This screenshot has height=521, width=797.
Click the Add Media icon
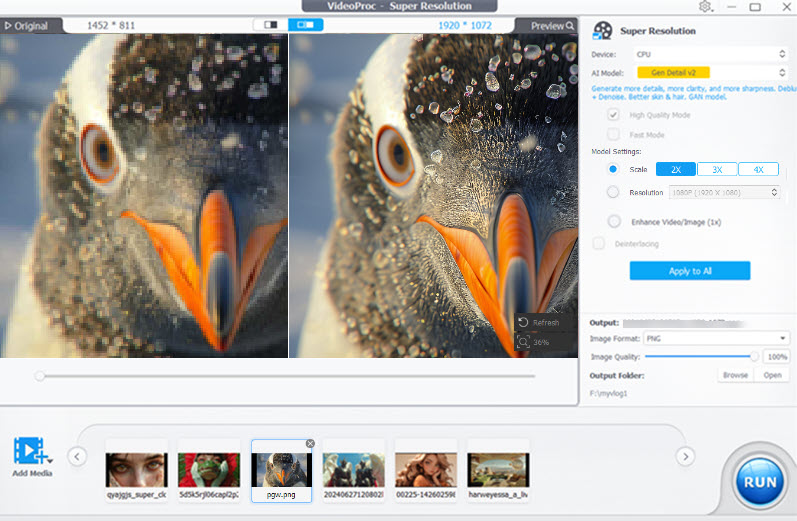coord(28,450)
